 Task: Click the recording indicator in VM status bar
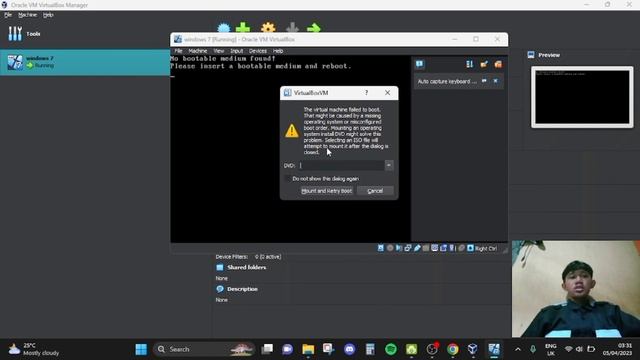coord(443,248)
